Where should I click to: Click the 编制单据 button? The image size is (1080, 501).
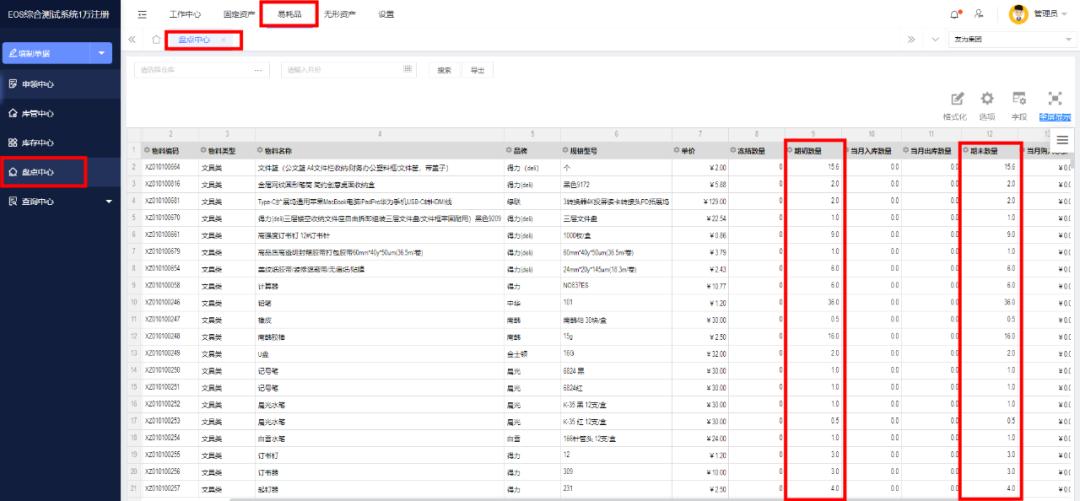(47, 53)
